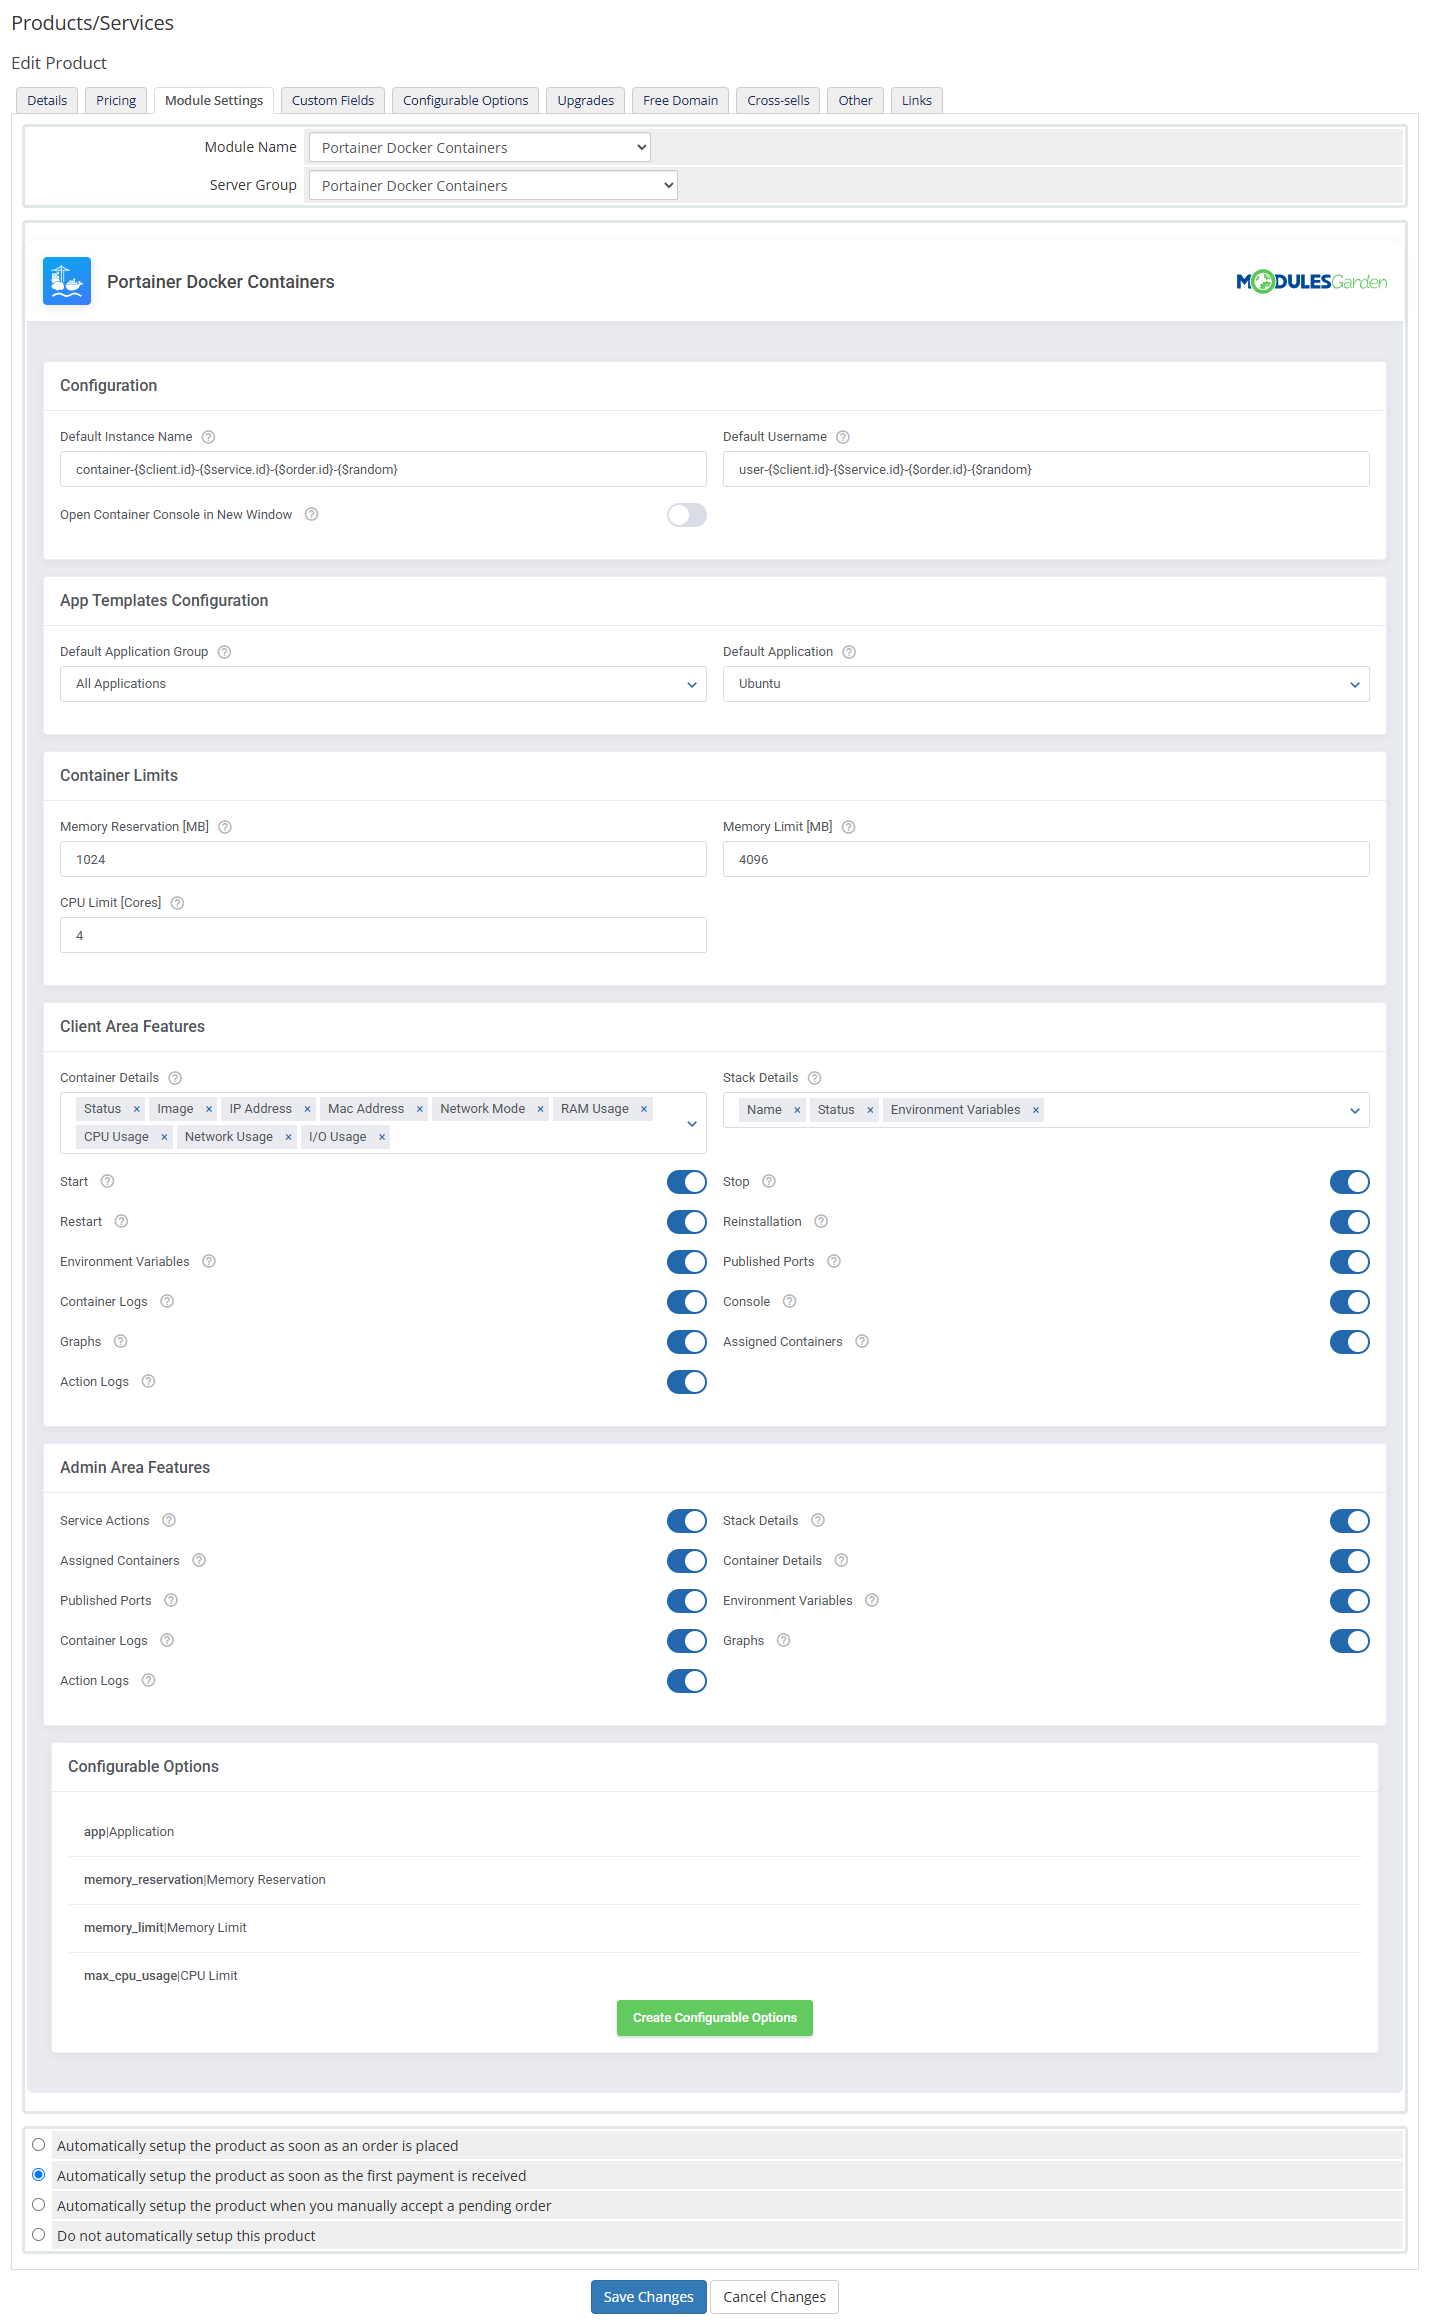Open the Cross-sells tab
The image size is (1429, 2323).
coord(779,100)
